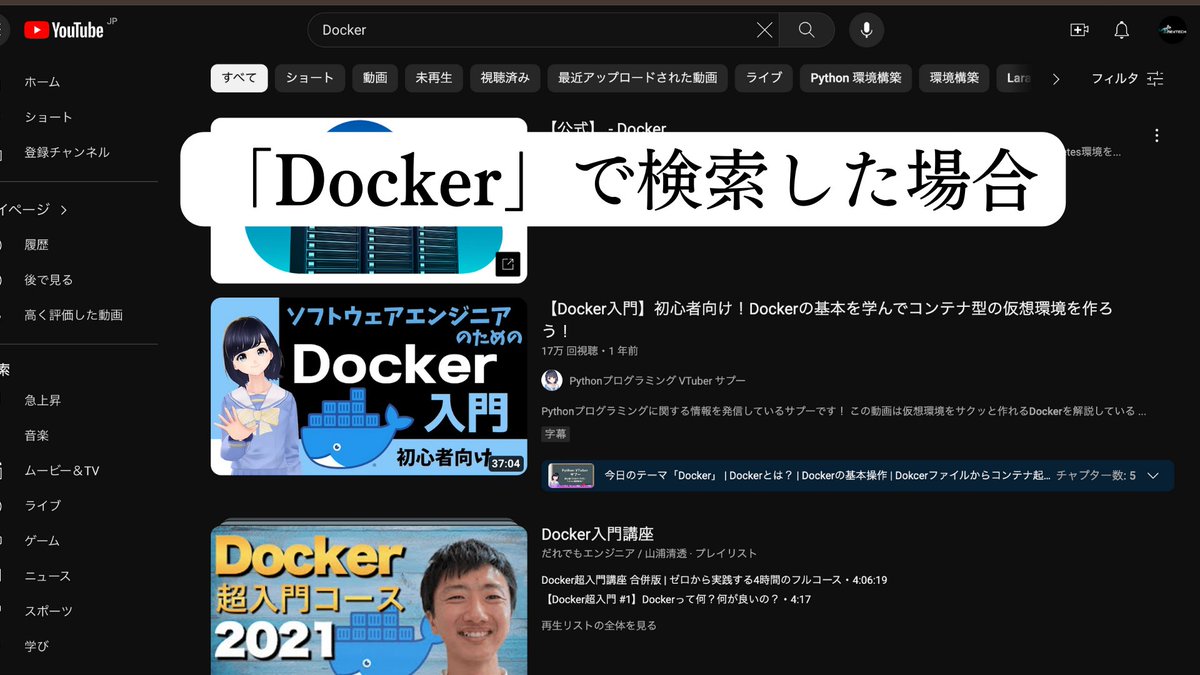The image size is (1200, 675).
Task: Click the サプー channel avatar
Action: (x=552, y=380)
